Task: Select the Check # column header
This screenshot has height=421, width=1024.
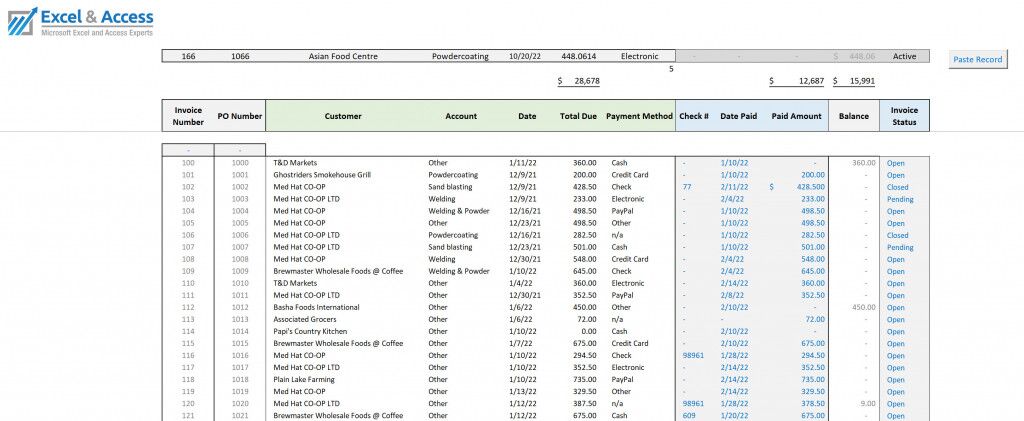Action: pyautogui.click(x=694, y=116)
